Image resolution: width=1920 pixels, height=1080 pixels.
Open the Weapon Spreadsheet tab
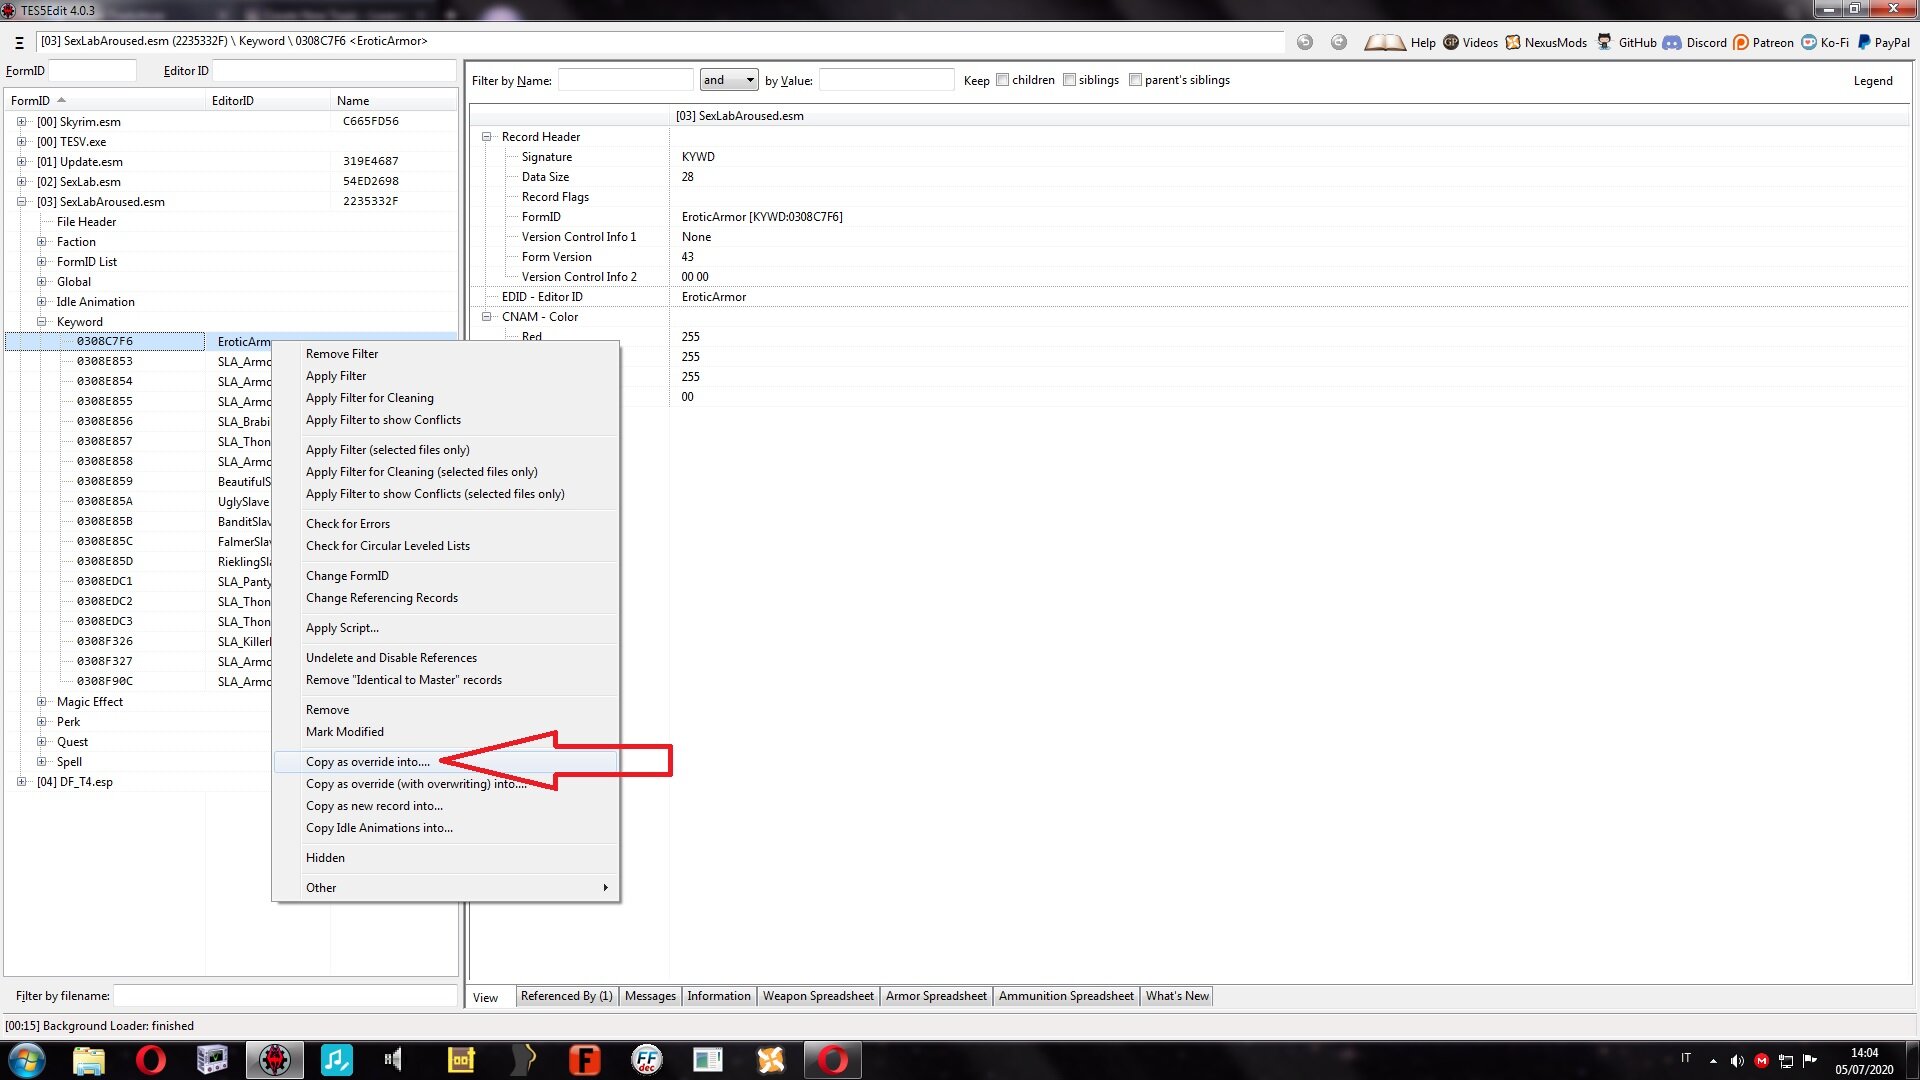pos(818,996)
